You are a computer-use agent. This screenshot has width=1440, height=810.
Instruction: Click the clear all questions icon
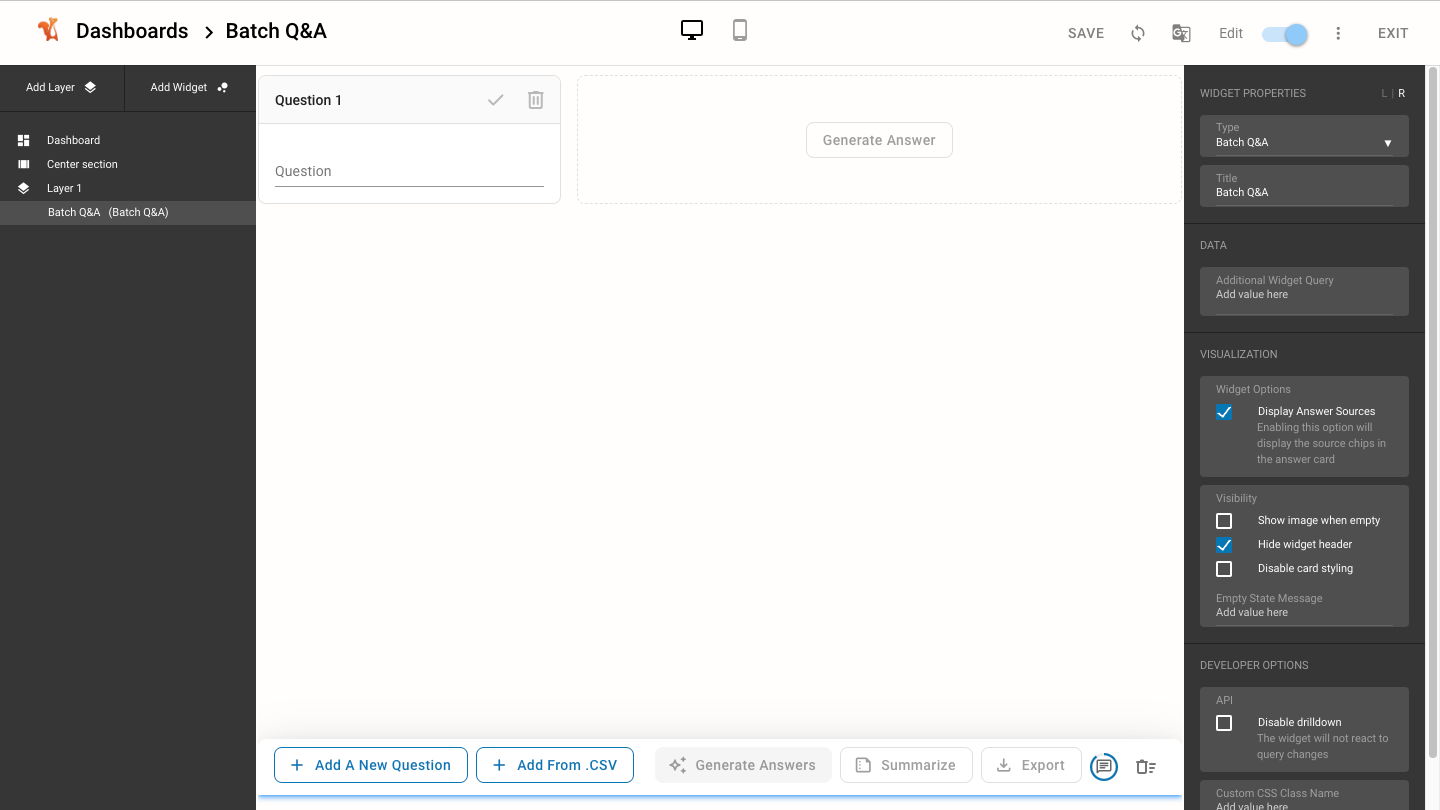(x=1146, y=767)
